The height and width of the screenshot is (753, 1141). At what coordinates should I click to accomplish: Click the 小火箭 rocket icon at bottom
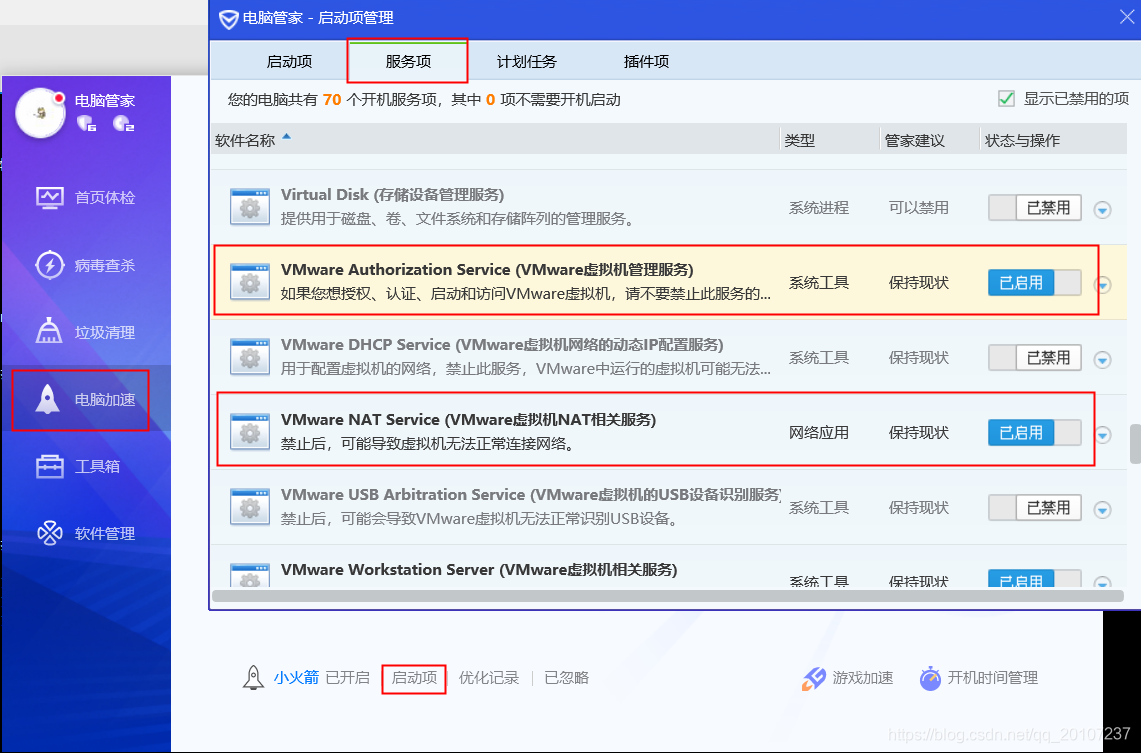click(x=253, y=677)
